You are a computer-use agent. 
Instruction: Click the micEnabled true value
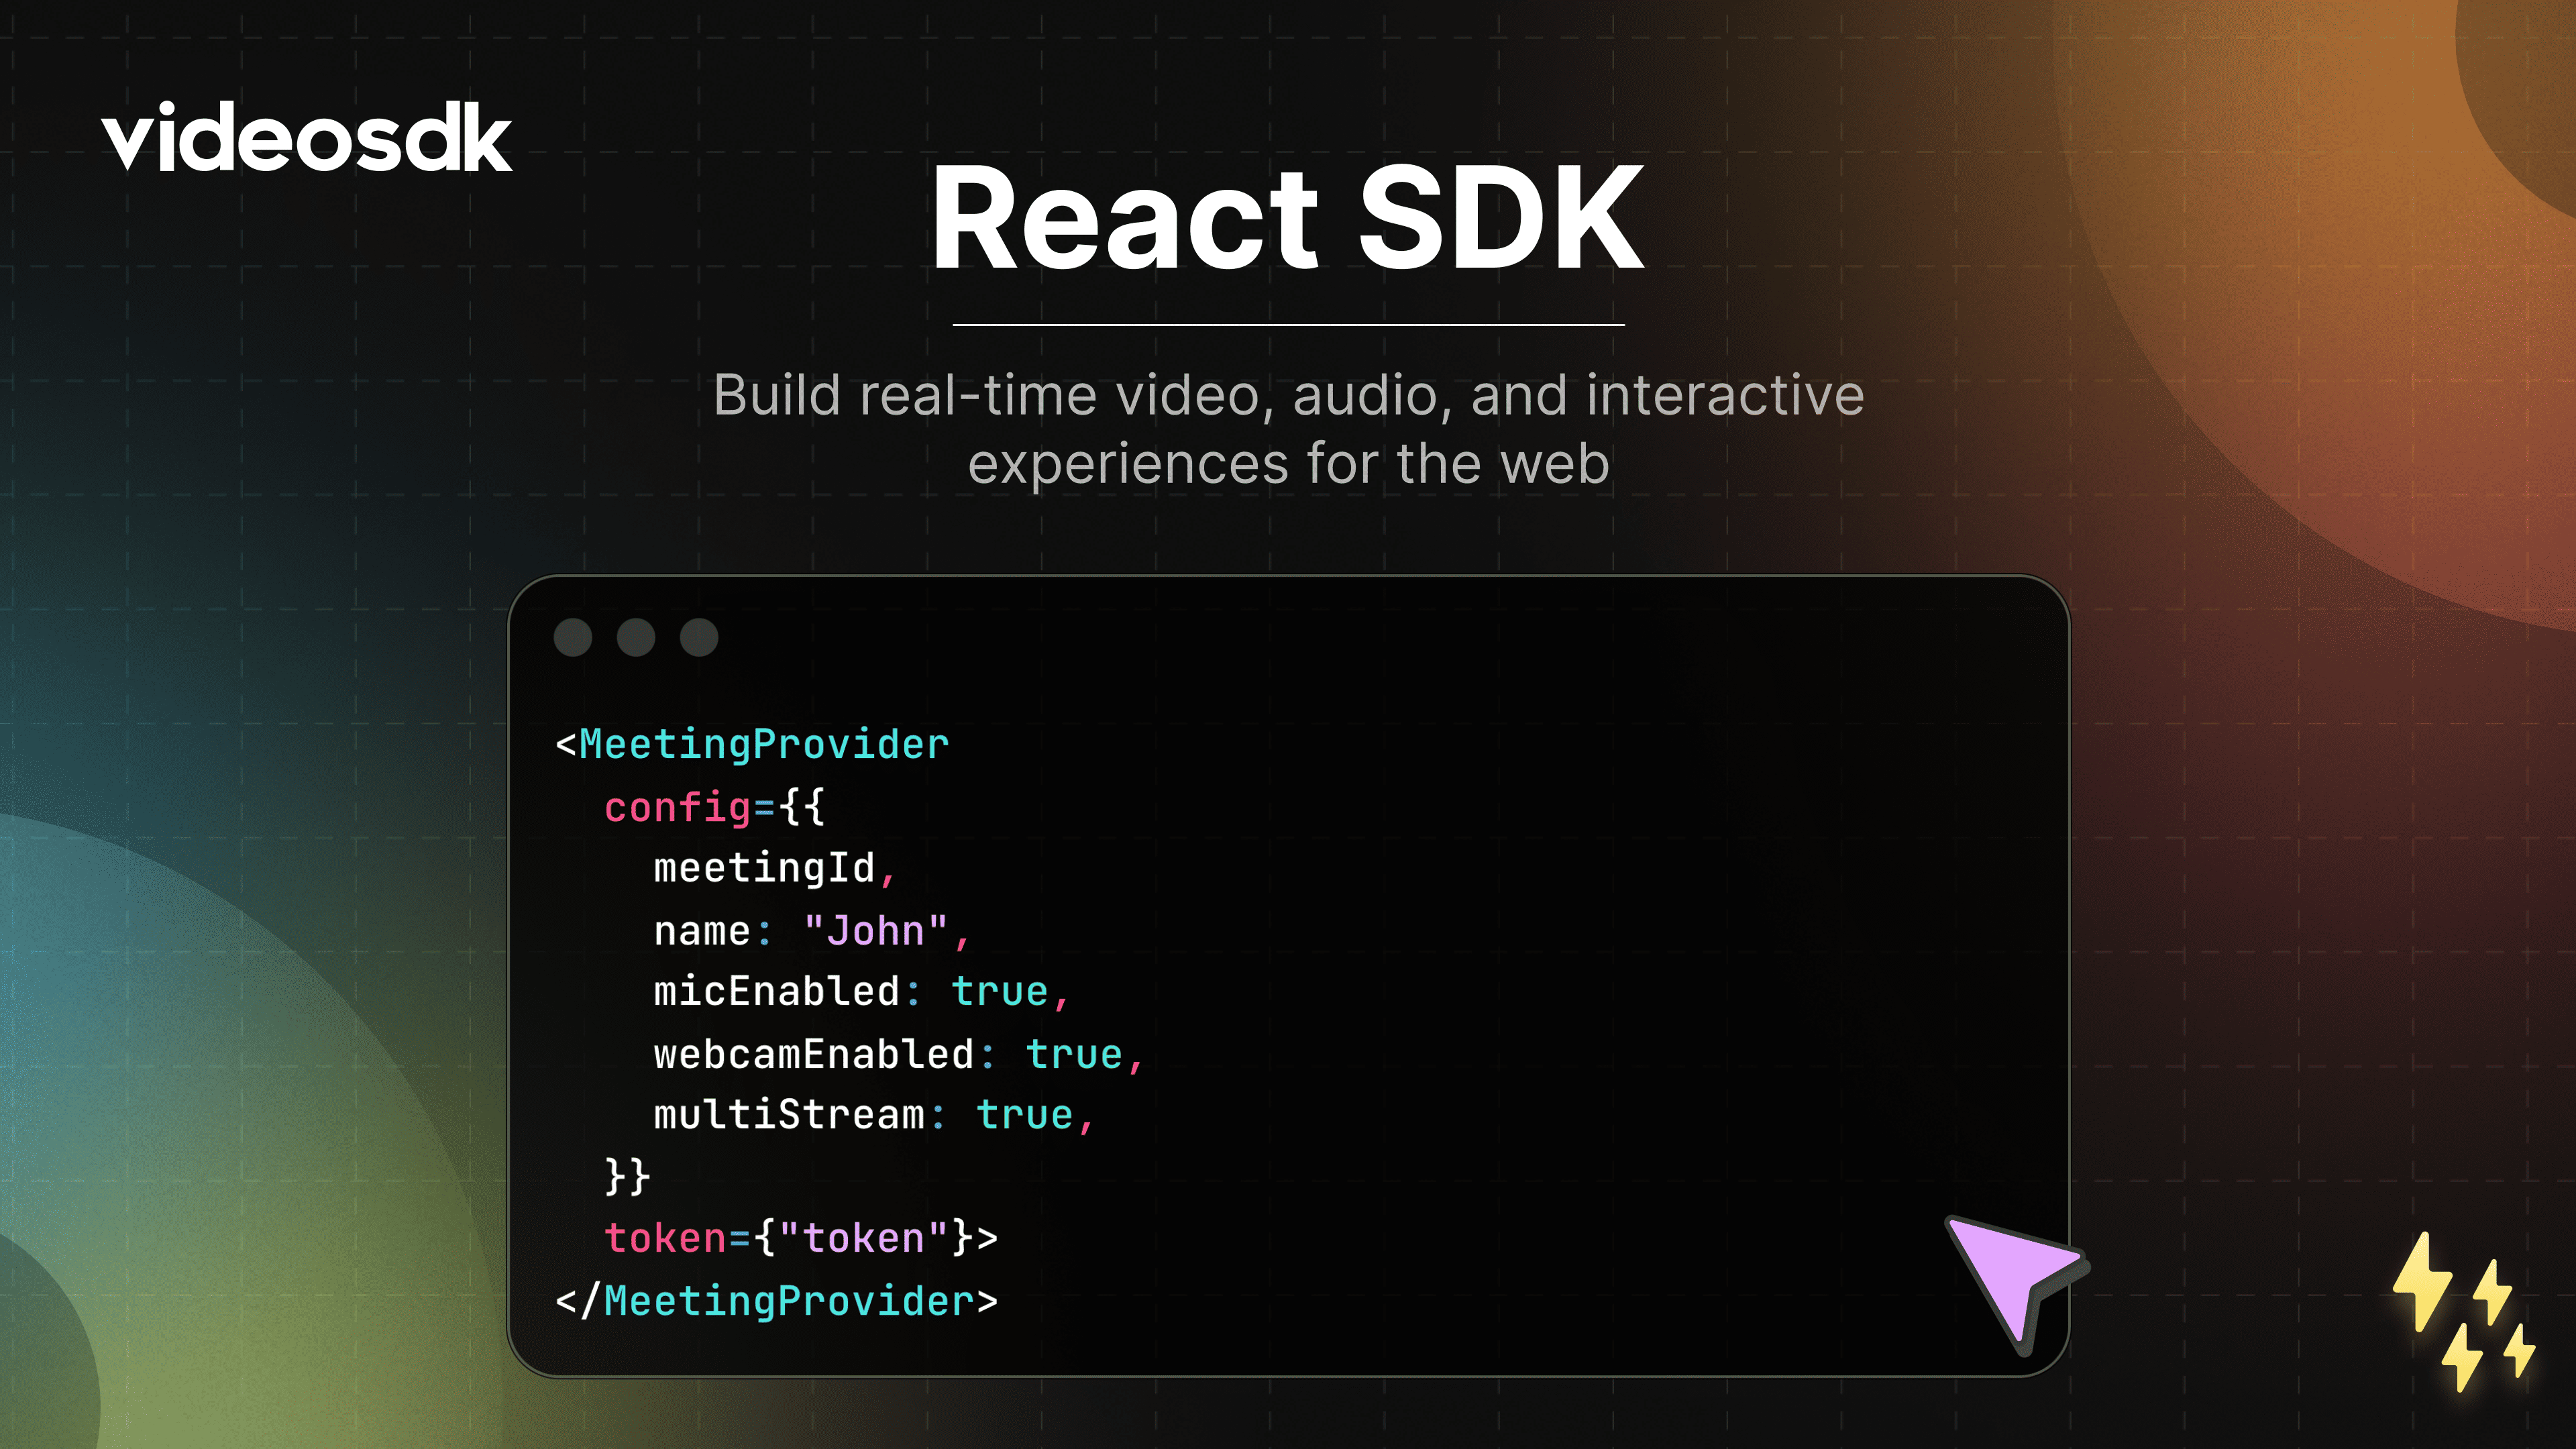[x=999, y=992]
